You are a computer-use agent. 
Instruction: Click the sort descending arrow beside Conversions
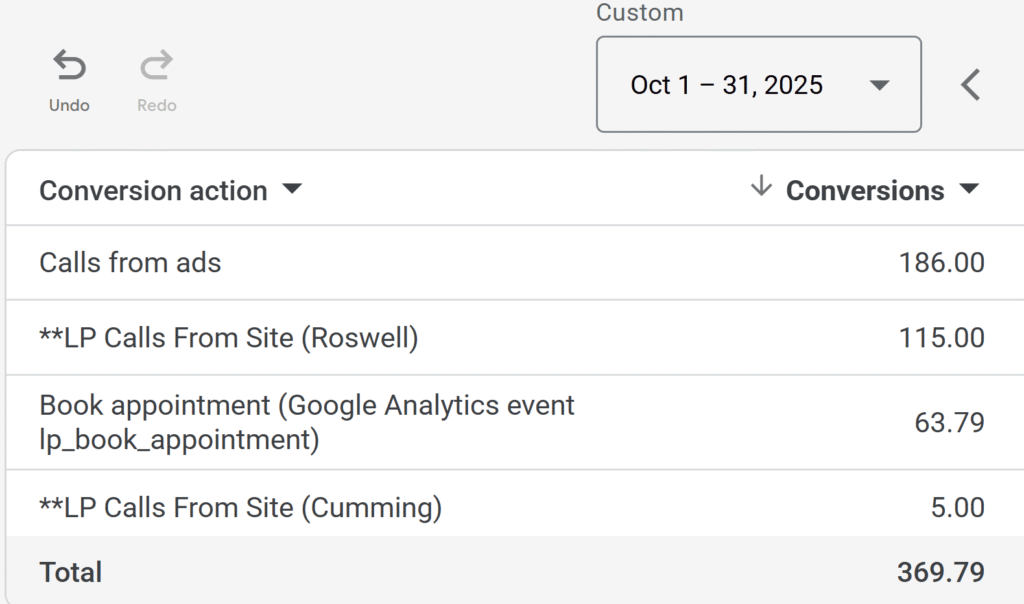(761, 187)
